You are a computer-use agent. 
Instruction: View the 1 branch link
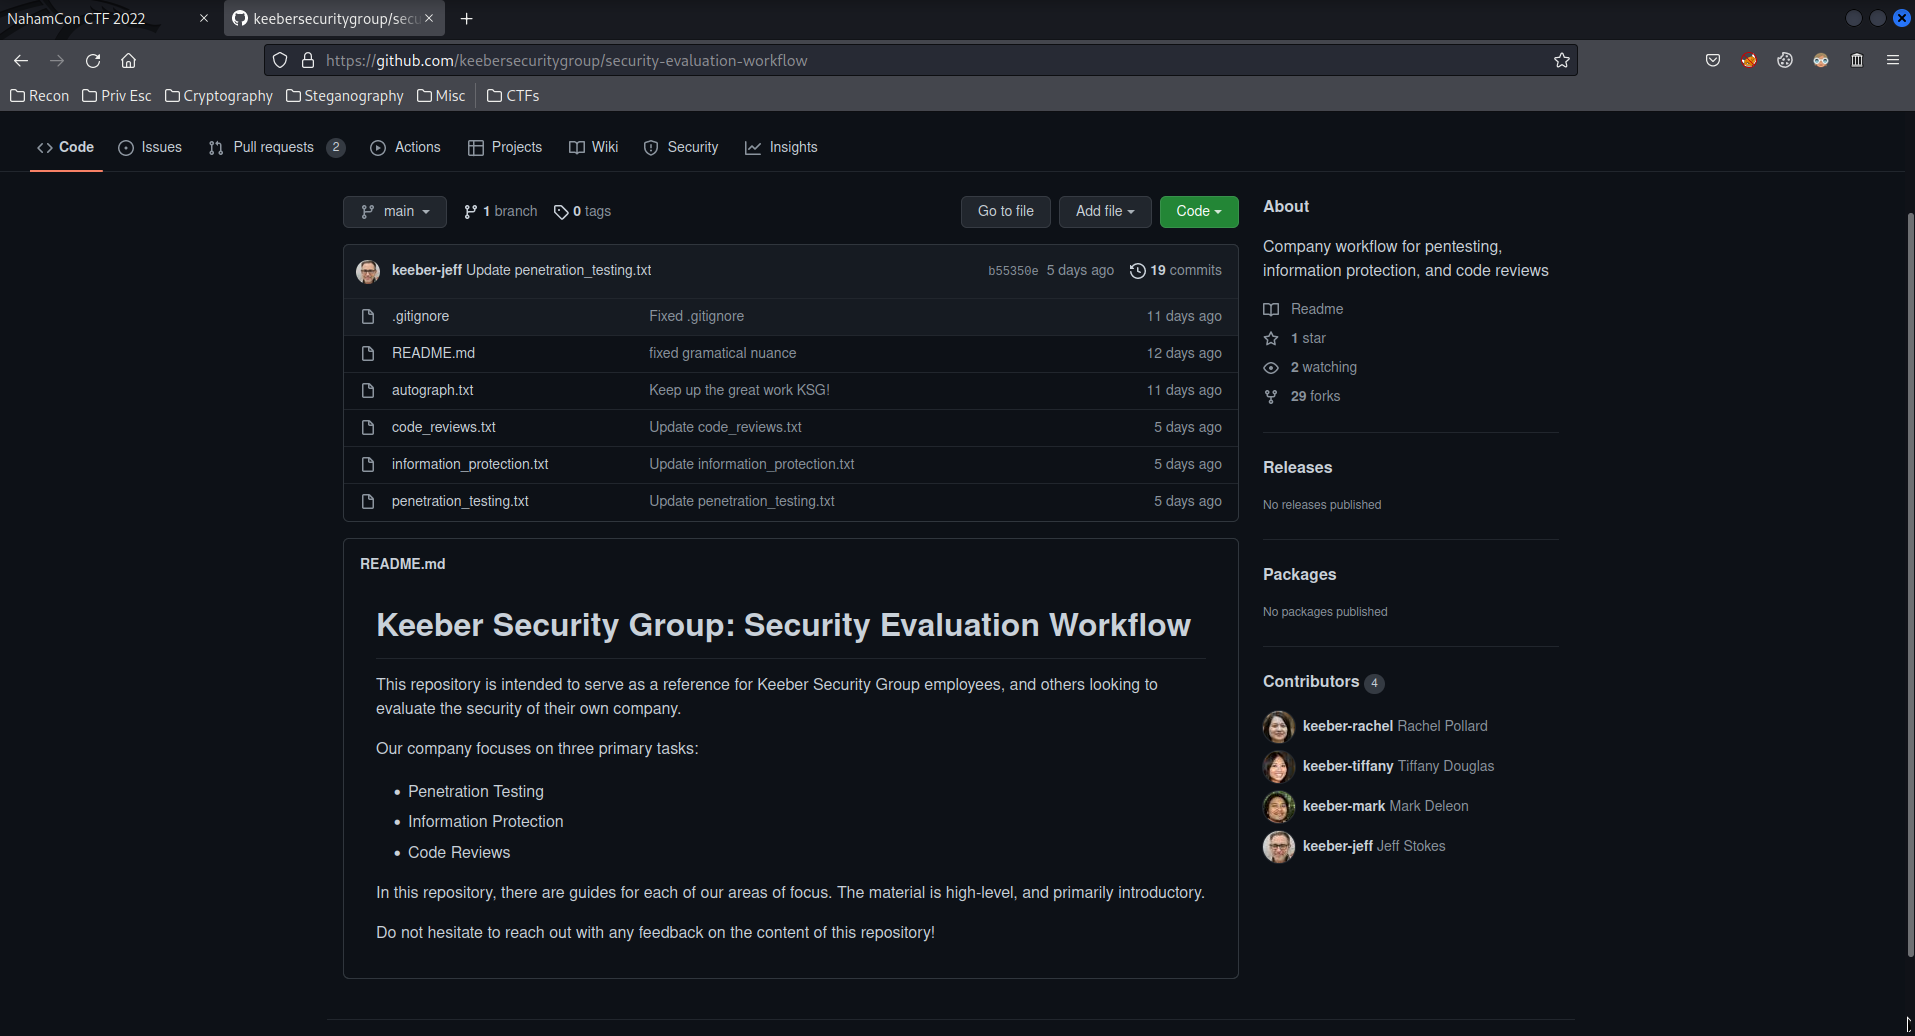500,211
